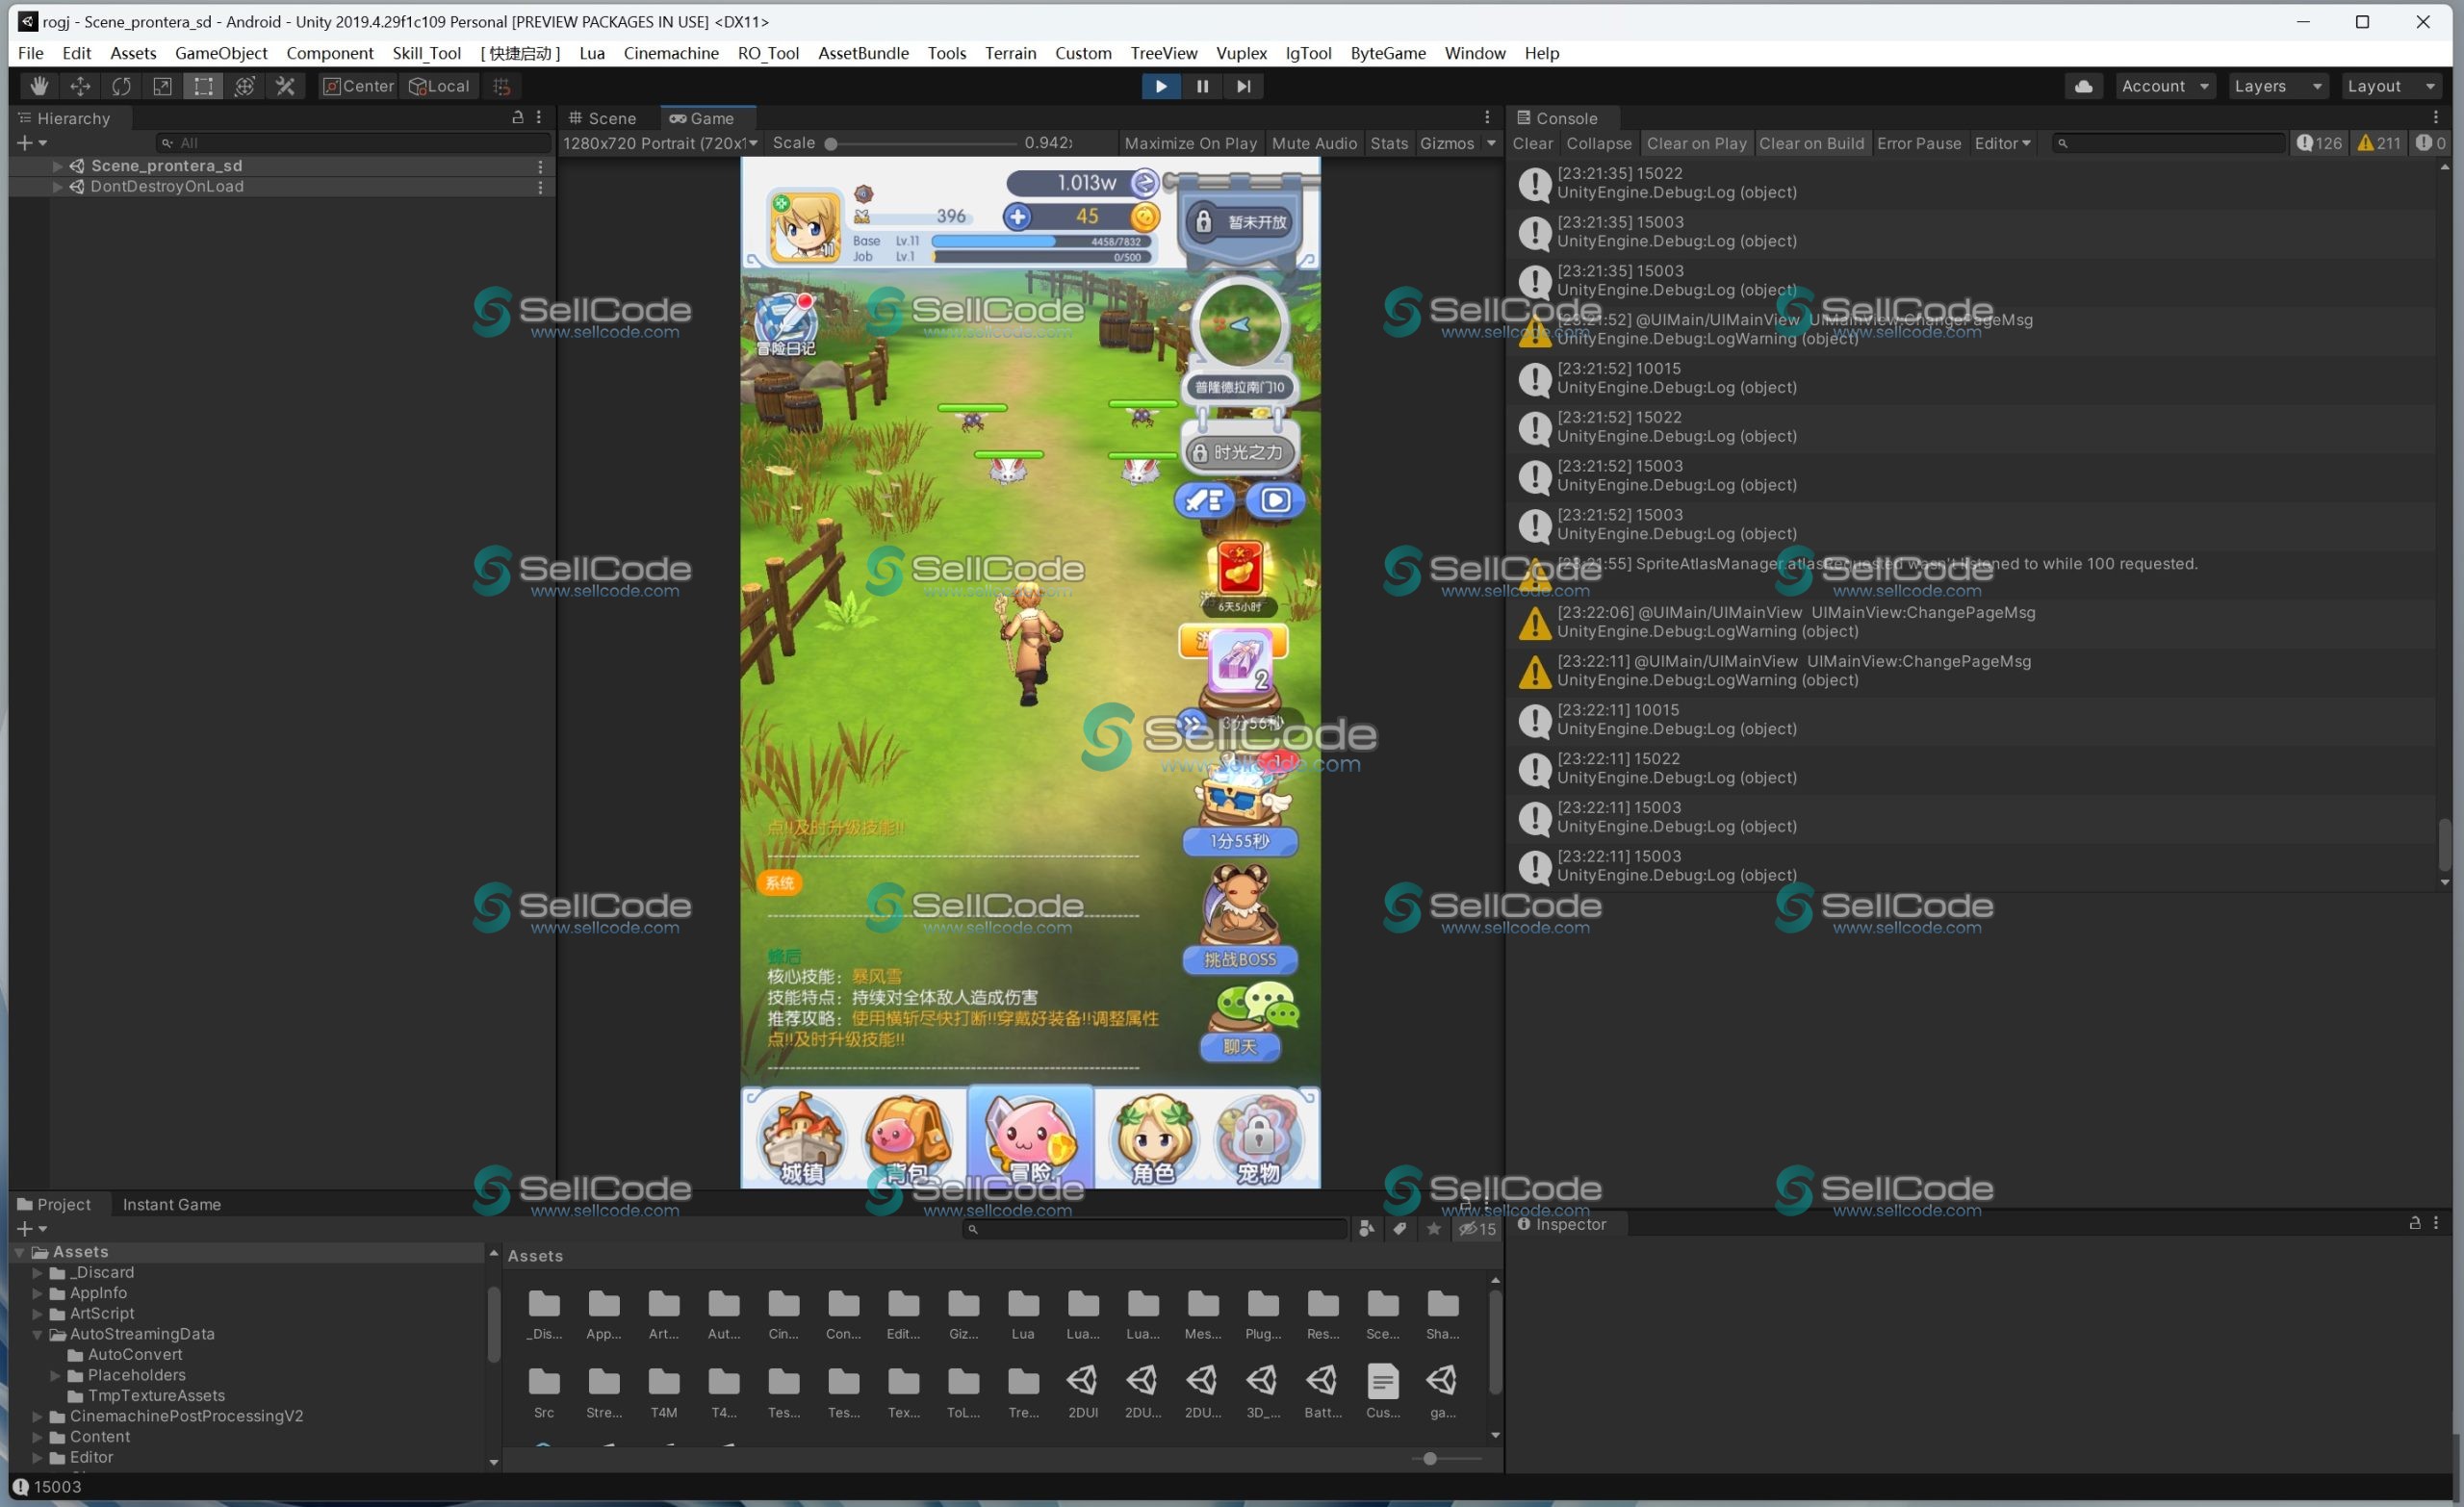Toggle Maximize On Play
The width and height of the screenshot is (2464, 1507).
coord(1190,143)
